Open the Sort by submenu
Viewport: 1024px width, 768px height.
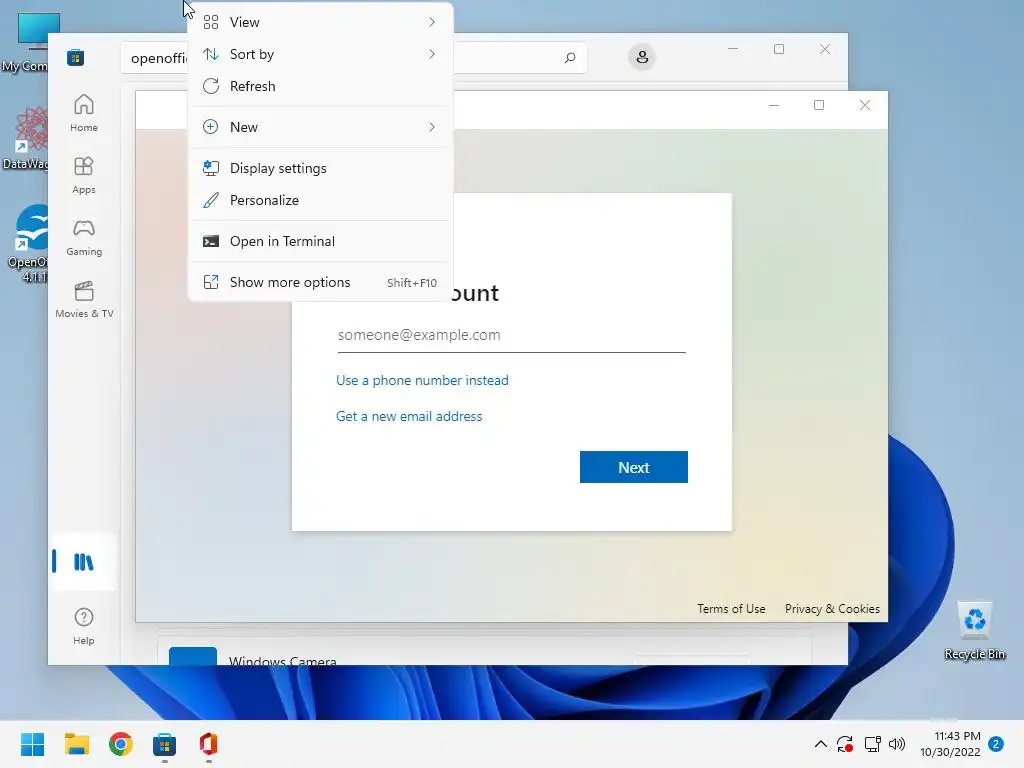320,54
